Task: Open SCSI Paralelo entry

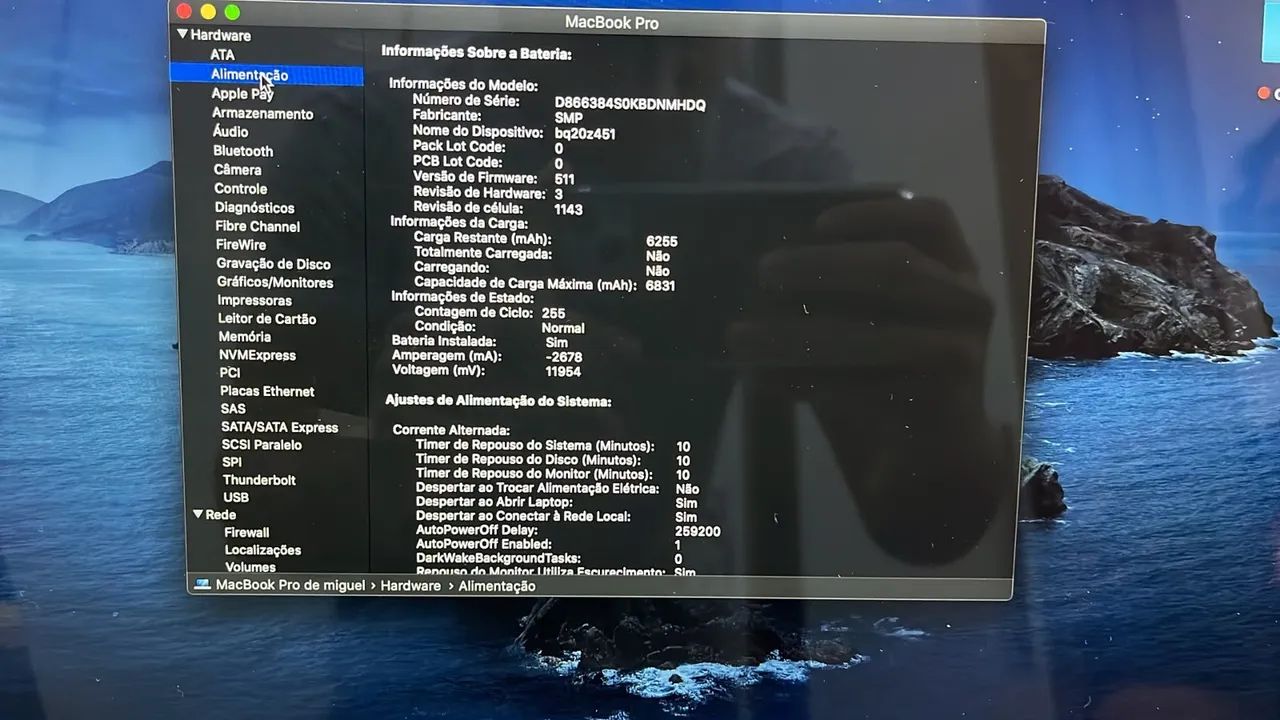Action: click(x=261, y=445)
